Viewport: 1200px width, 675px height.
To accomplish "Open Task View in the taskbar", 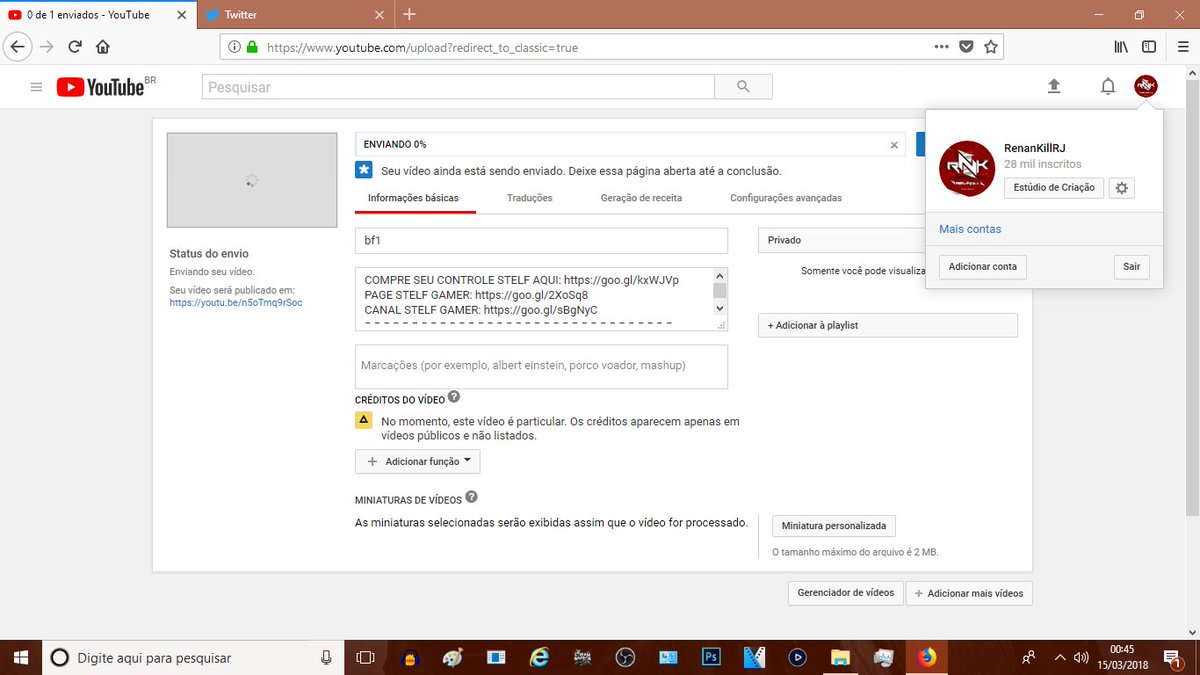I will (365, 657).
